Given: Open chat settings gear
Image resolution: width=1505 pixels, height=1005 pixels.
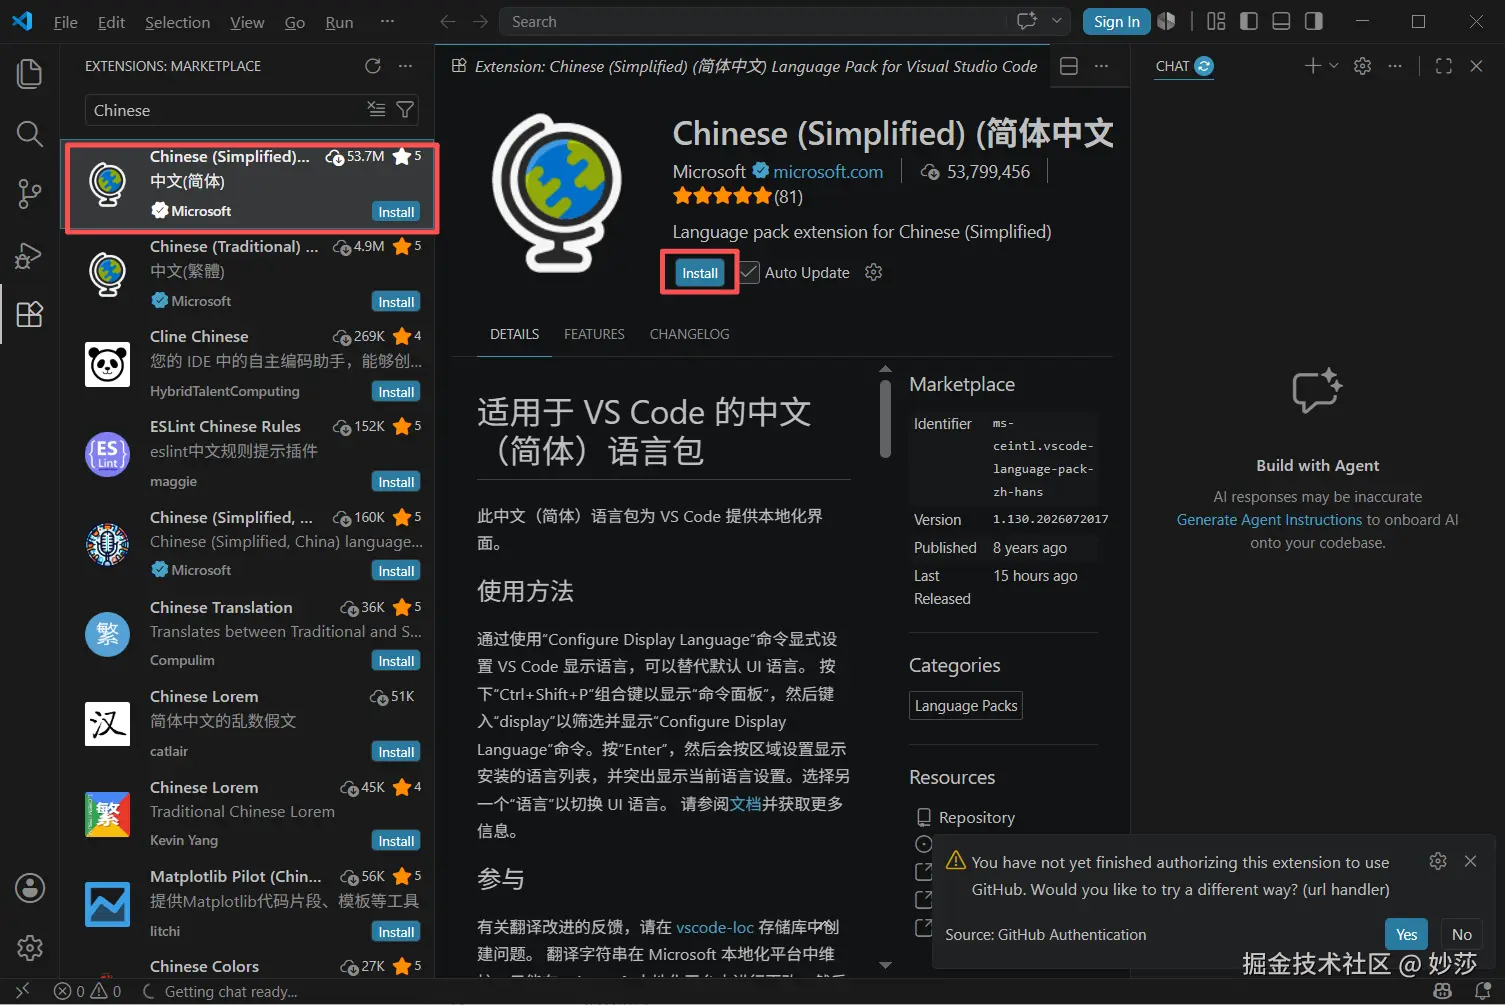Looking at the screenshot, I should 1362,66.
